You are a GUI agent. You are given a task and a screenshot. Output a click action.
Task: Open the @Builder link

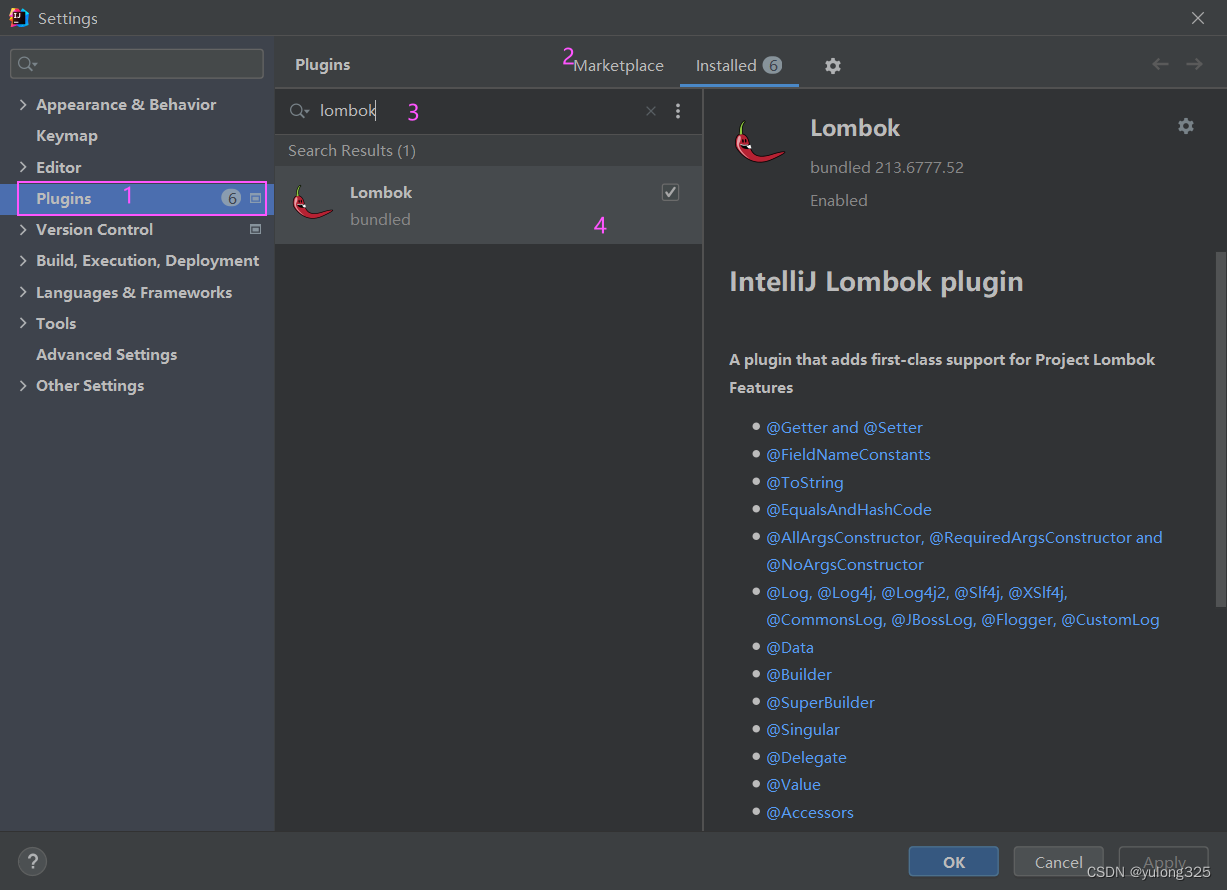click(799, 674)
